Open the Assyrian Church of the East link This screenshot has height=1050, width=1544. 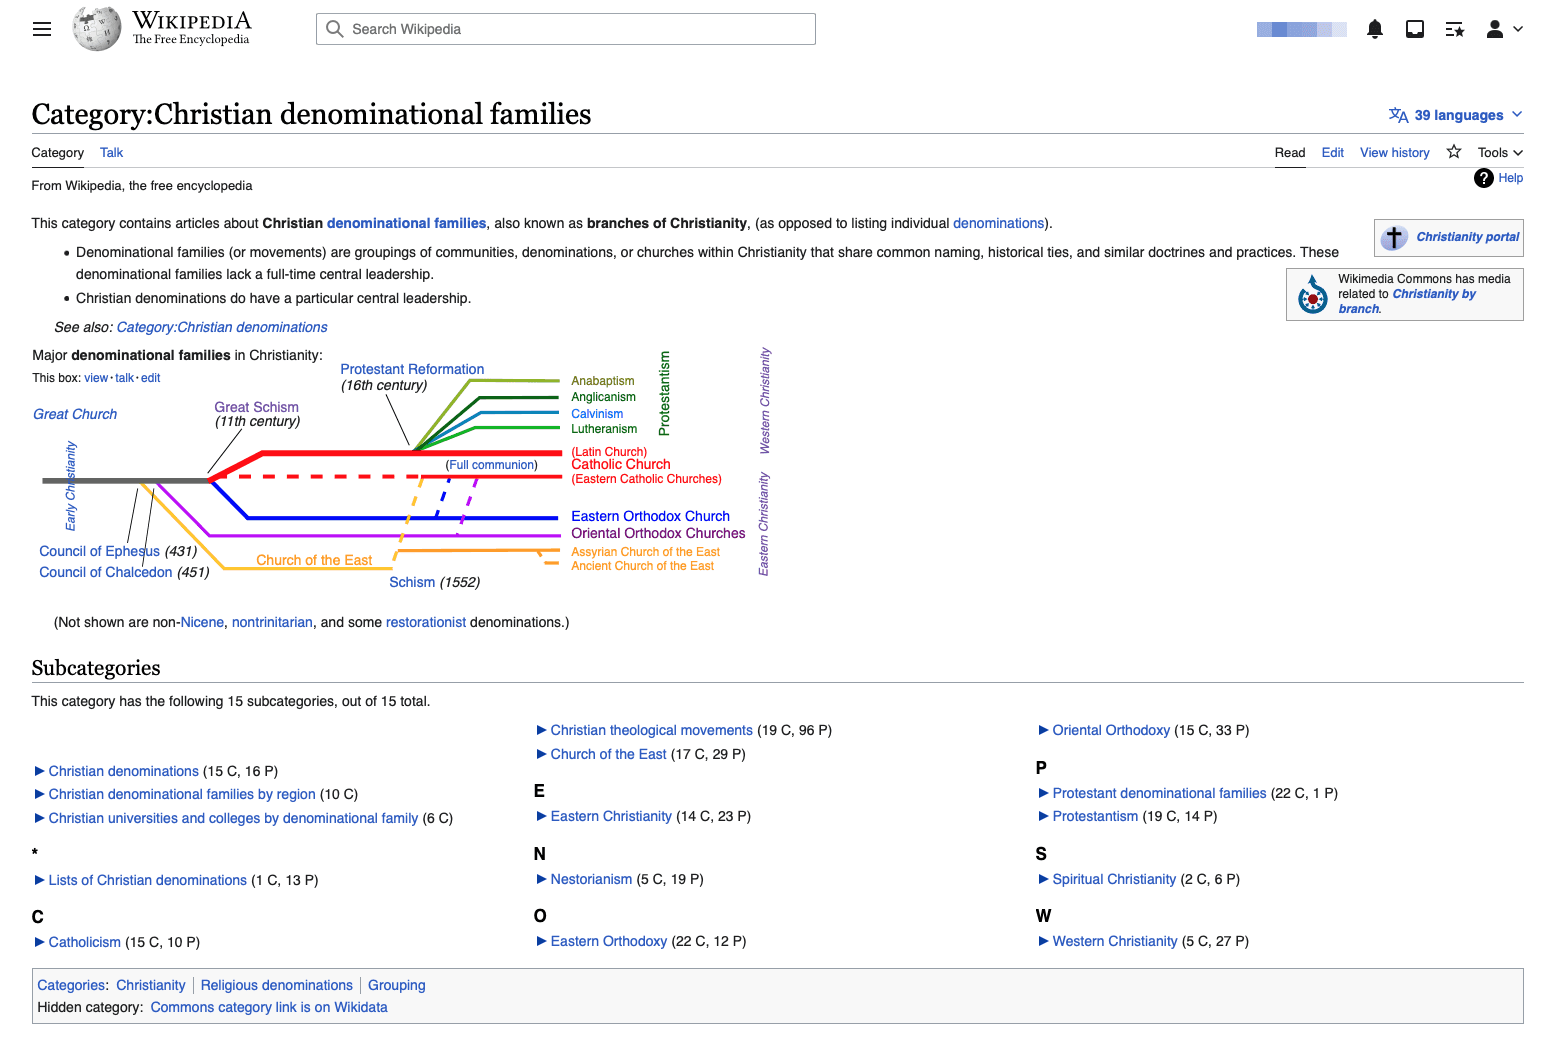[x=645, y=552]
